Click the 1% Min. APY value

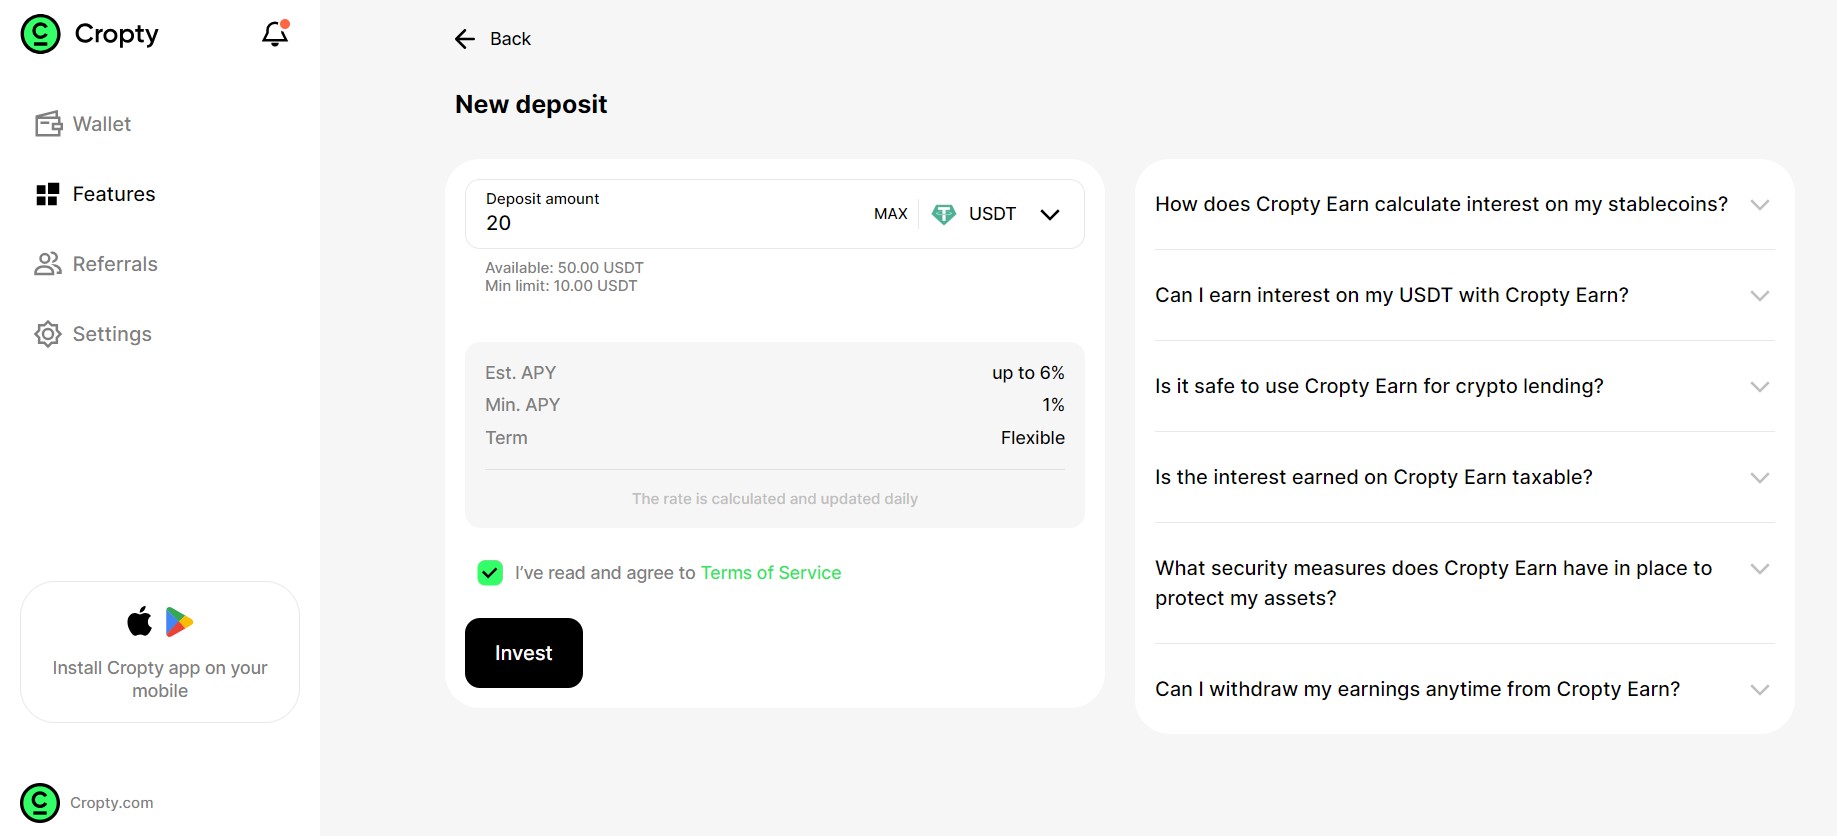click(1053, 405)
